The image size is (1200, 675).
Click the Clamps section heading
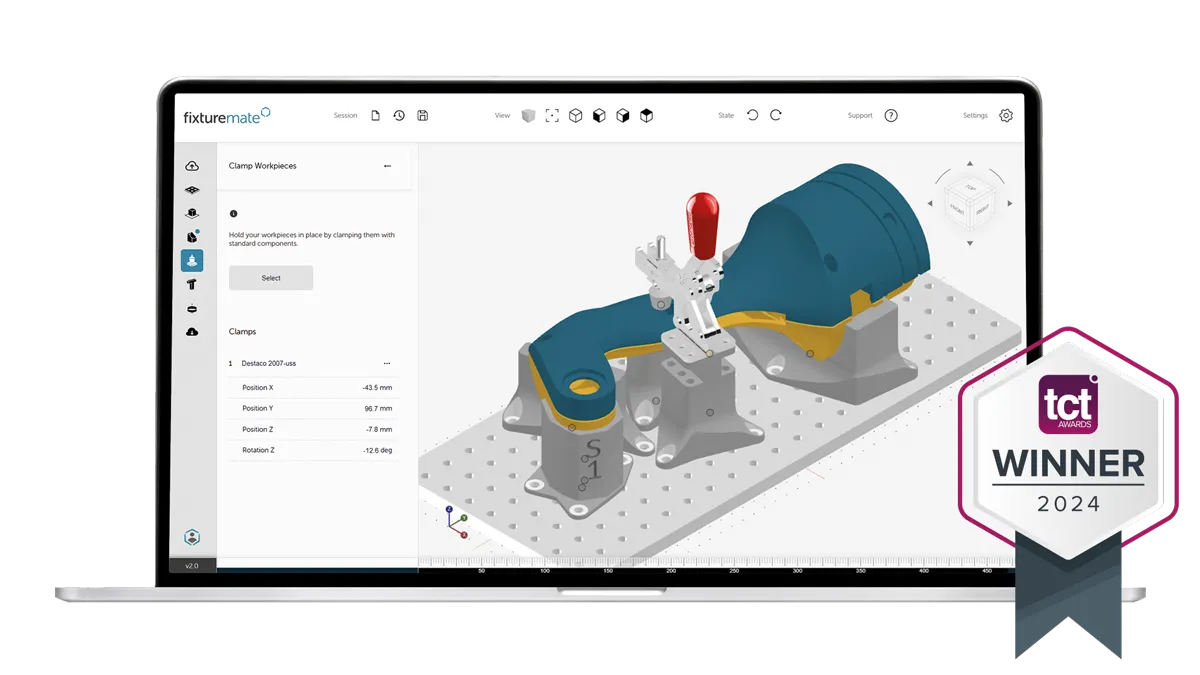coord(242,332)
